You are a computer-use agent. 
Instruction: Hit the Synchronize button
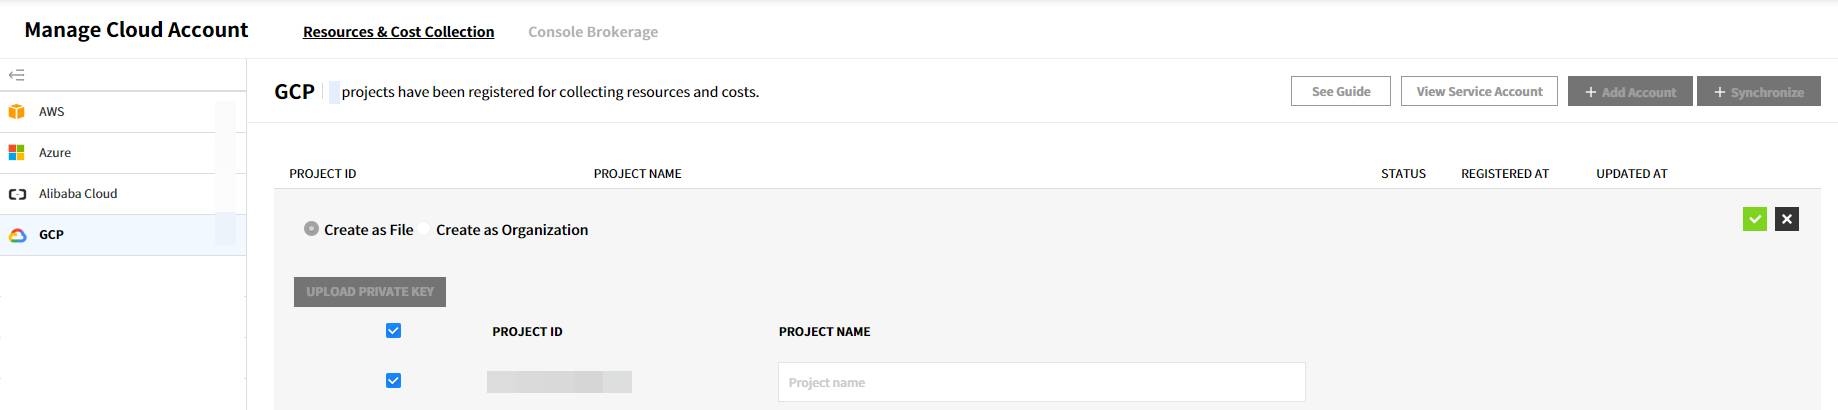[x=1758, y=91]
